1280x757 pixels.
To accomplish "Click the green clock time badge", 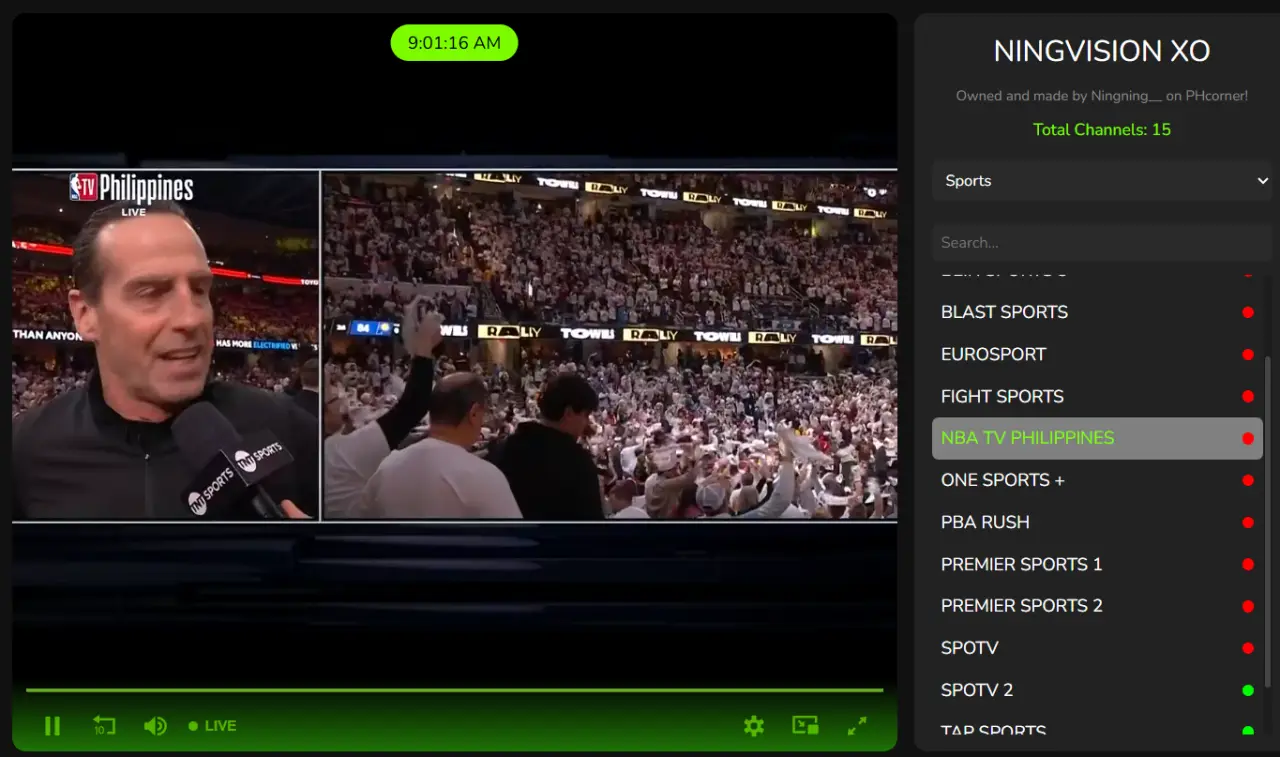I will [454, 43].
